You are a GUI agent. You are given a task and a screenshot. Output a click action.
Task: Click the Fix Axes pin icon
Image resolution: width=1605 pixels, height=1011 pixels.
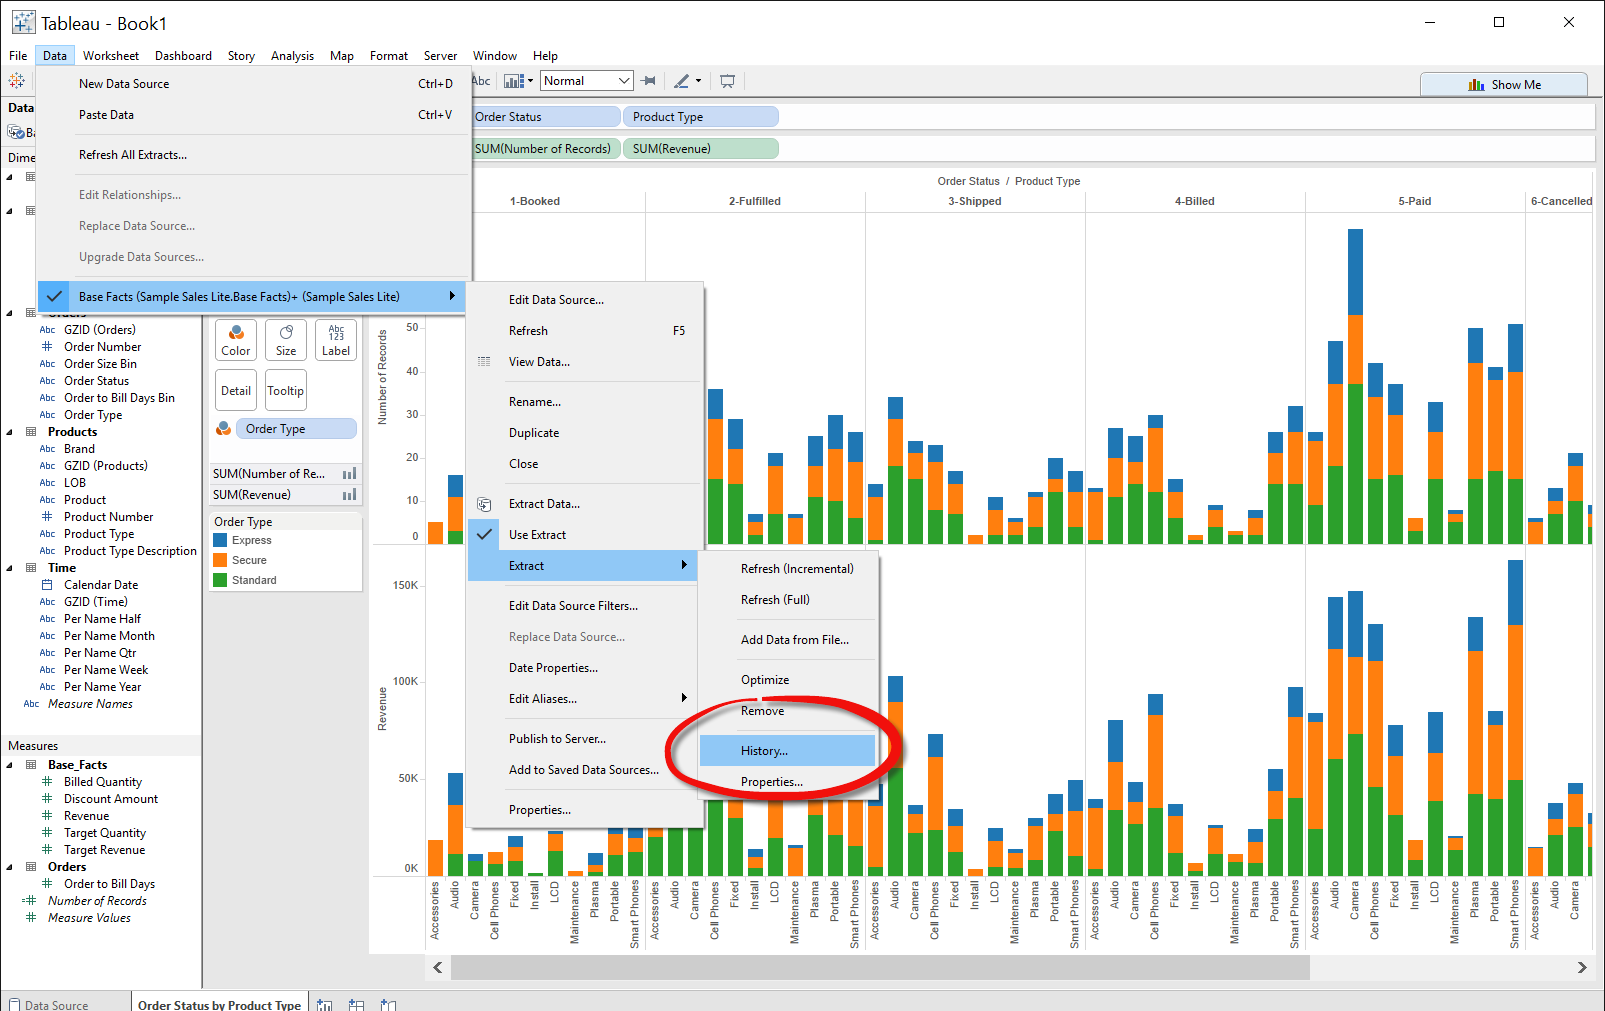(x=649, y=81)
